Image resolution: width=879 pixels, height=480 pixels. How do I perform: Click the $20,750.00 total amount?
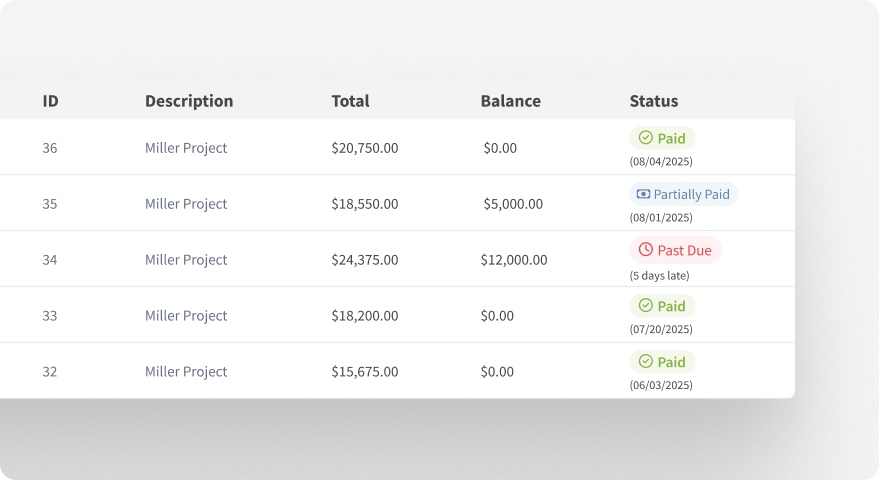pyautogui.click(x=365, y=148)
